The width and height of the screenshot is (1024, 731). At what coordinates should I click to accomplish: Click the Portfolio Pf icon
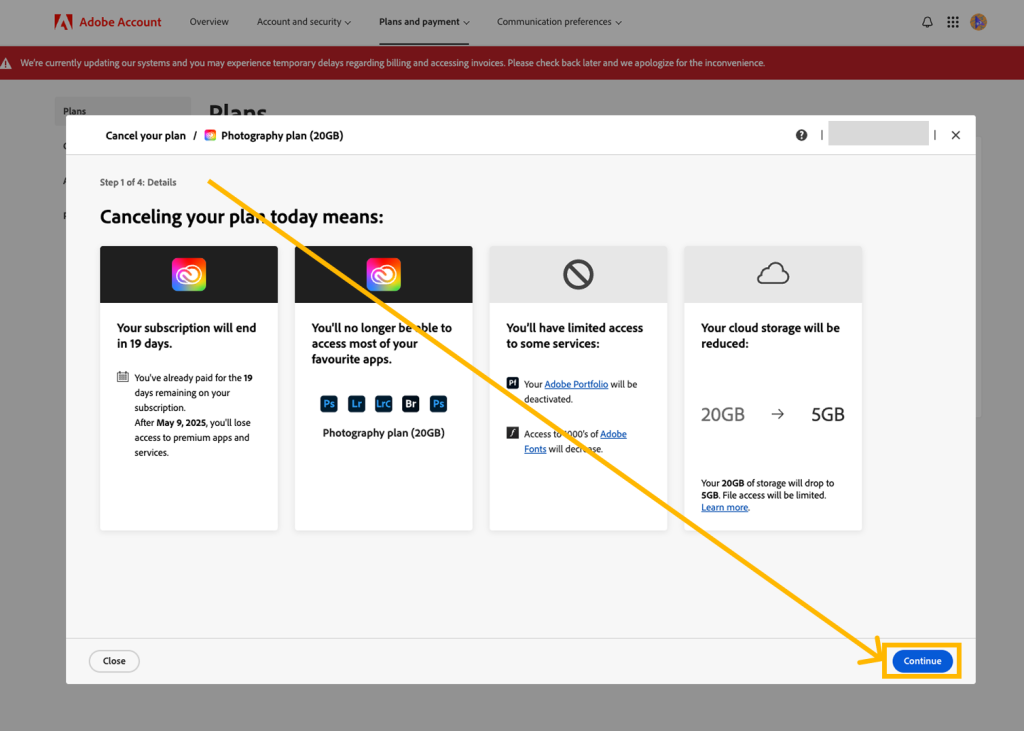[x=513, y=383]
